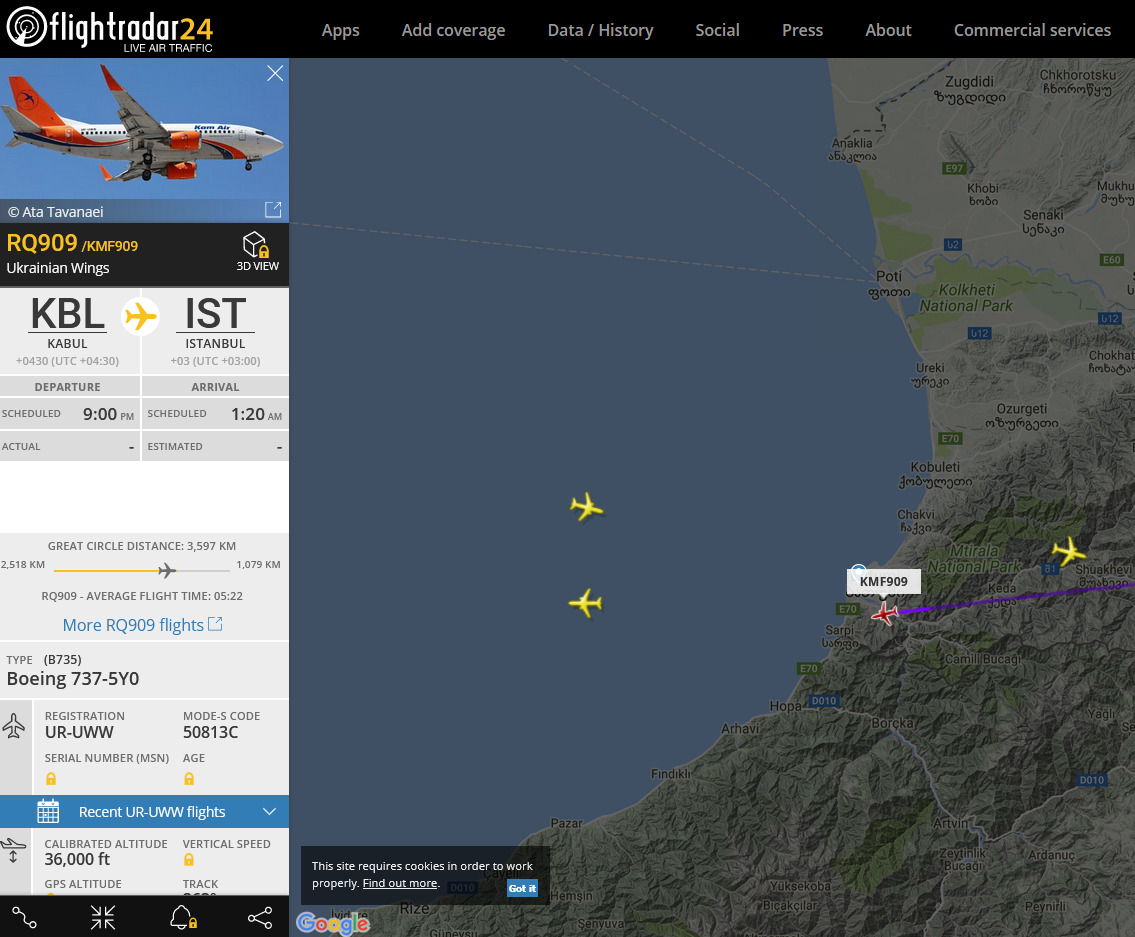Image resolution: width=1135 pixels, height=937 pixels.
Task: Click the flight progress bar plane marker
Action: [x=167, y=571]
